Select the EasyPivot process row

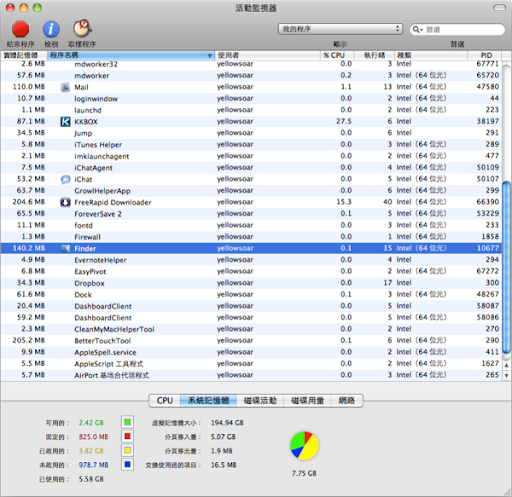point(251,272)
